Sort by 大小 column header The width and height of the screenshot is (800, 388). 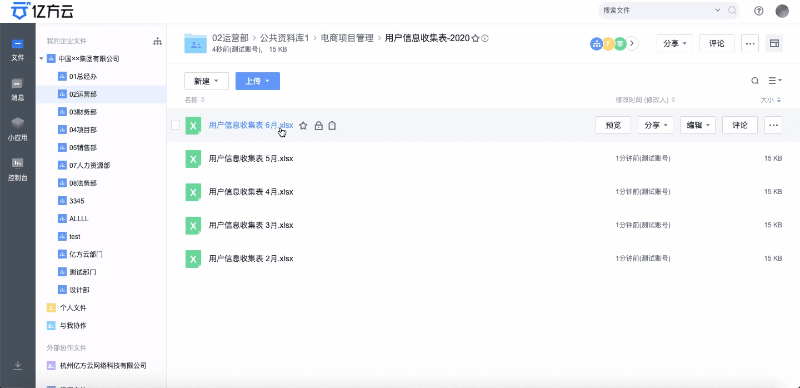(x=771, y=101)
